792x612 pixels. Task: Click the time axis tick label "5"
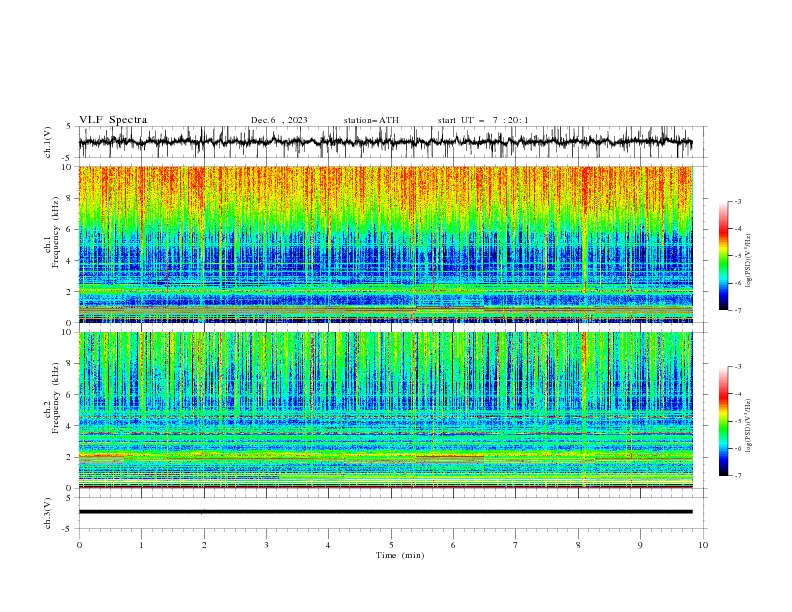tap(391, 545)
